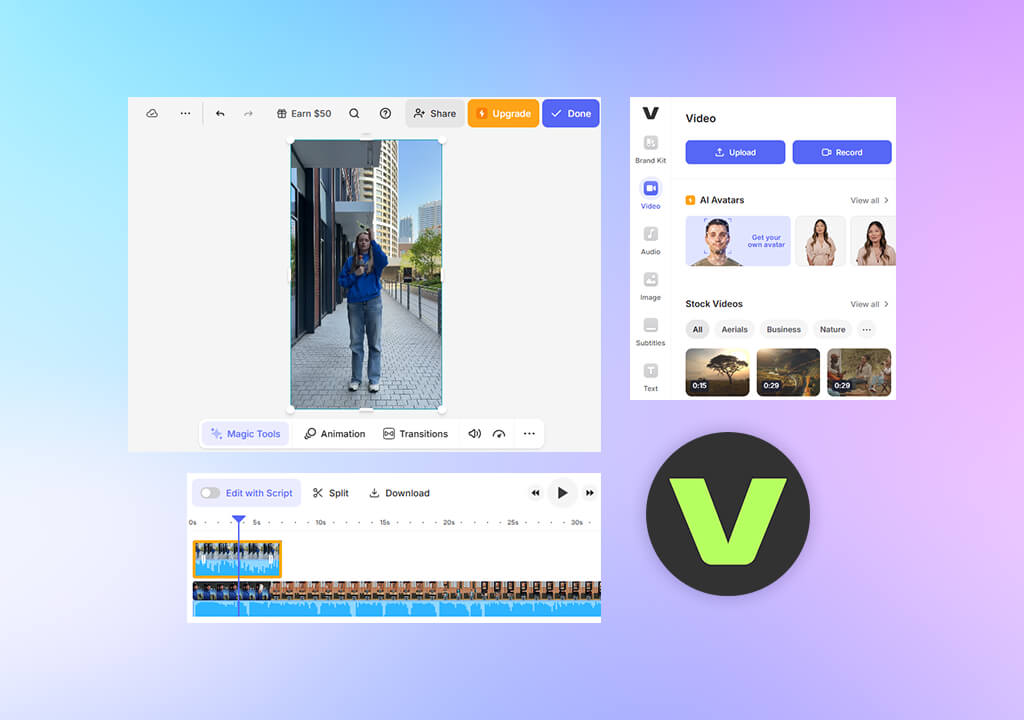Open the three-dot menu beside the cloud icon

tap(185, 114)
